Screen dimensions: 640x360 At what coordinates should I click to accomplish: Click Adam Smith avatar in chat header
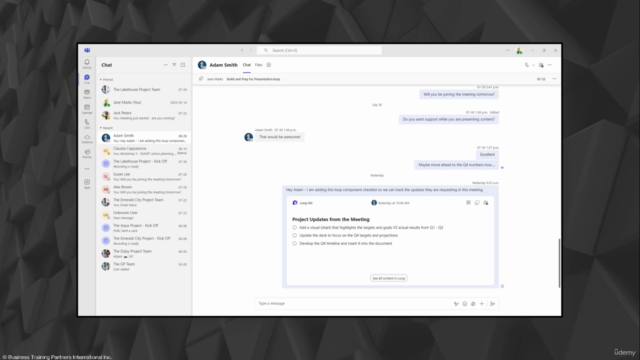pos(202,65)
